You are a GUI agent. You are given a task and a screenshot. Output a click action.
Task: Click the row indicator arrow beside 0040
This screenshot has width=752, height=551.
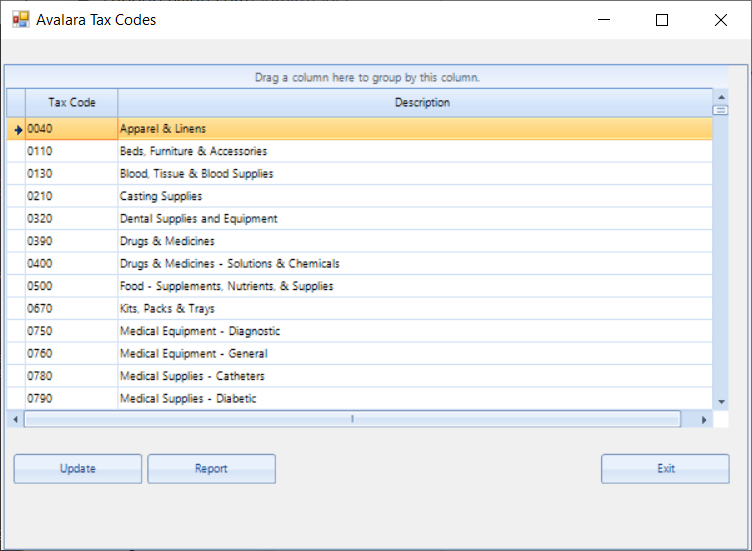click(x=18, y=129)
